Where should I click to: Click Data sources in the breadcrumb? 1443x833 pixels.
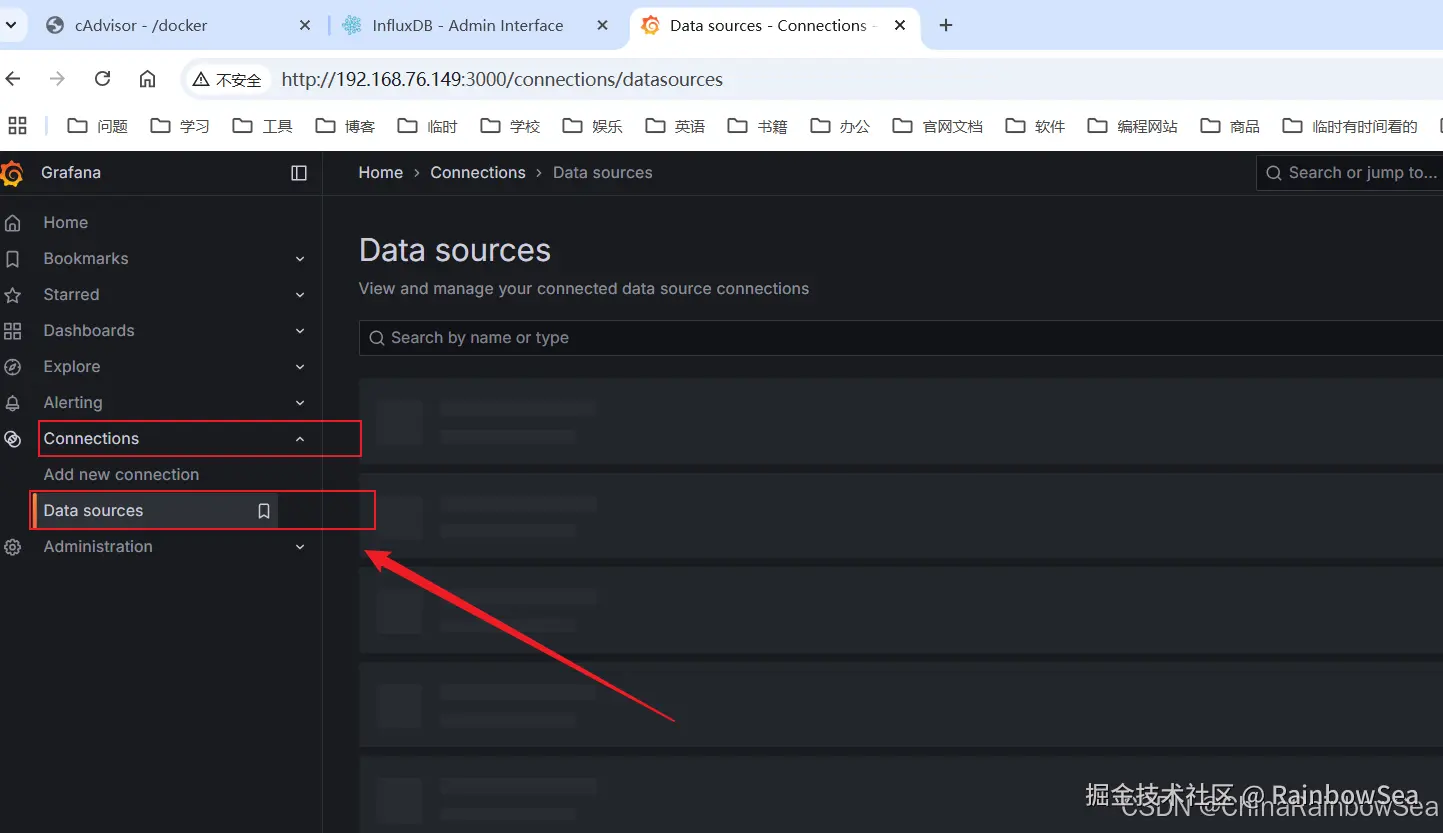pos(603,173)
